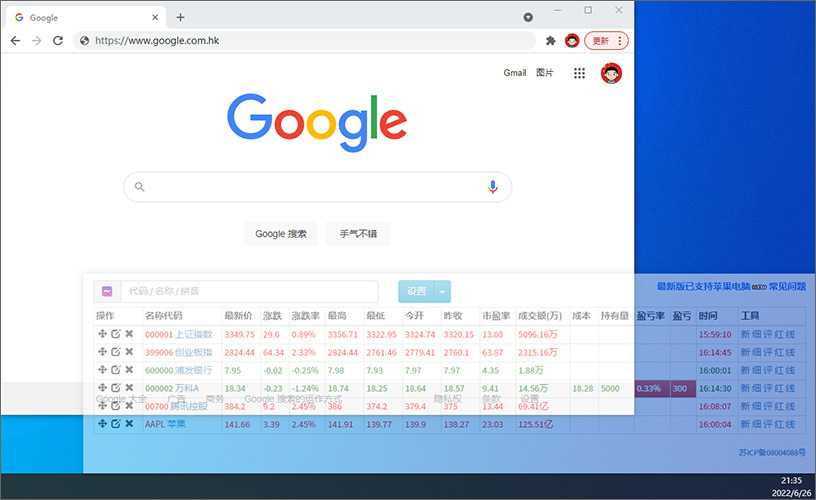Open the Google account avatar on page

pos(611,73)
